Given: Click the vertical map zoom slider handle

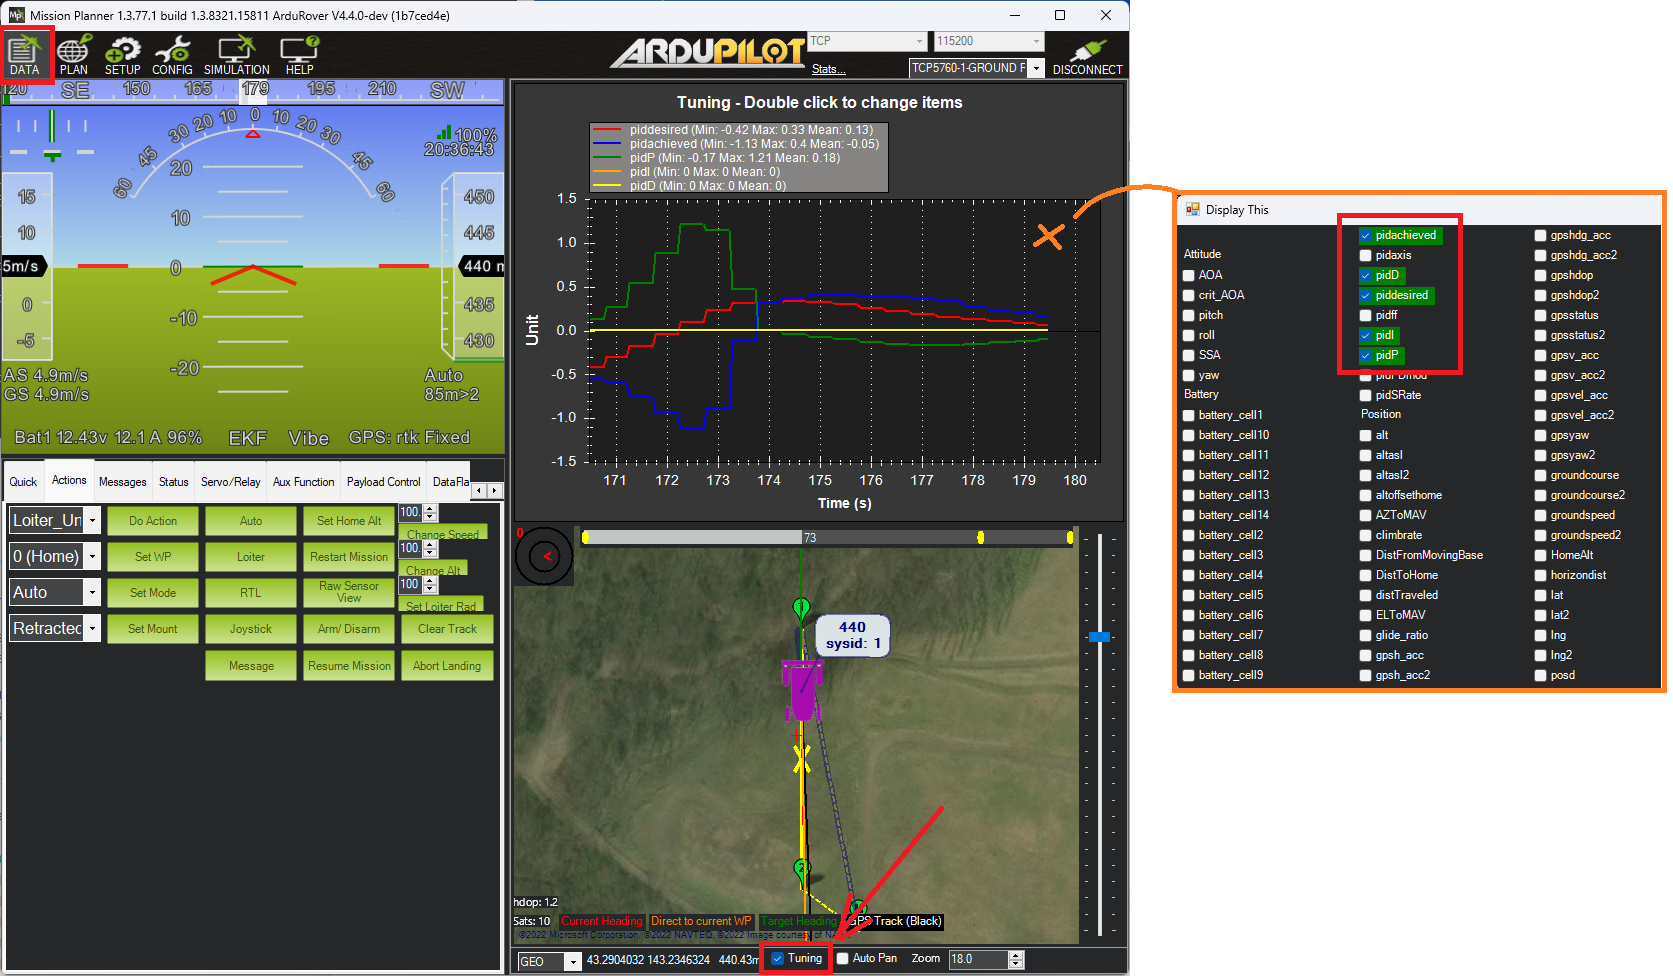Looking at the screenshot, I should pos(1099,637).
